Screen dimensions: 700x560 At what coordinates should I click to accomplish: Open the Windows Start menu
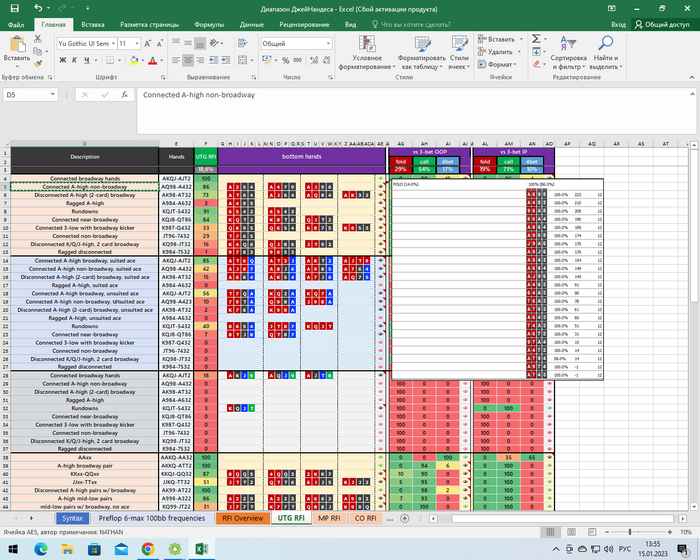pyautogui.click(x=13, y=549)
